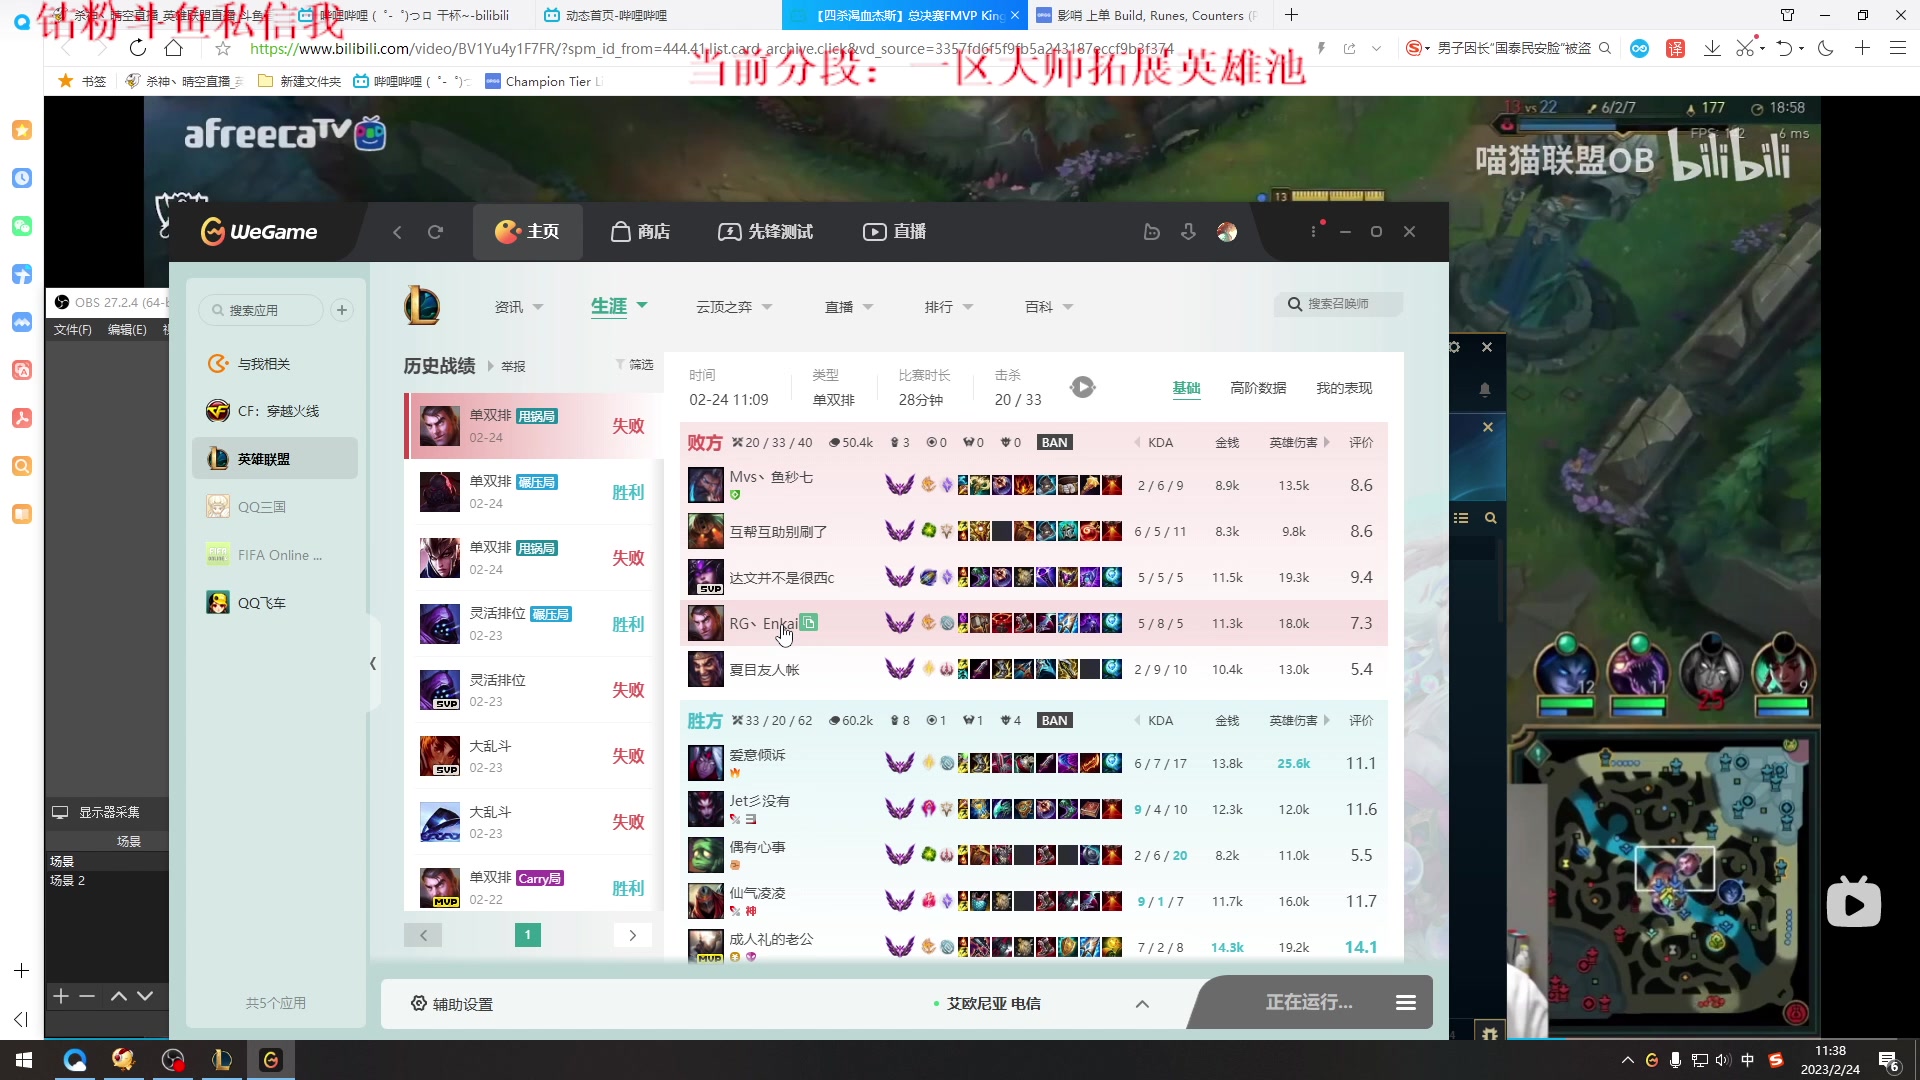
Task: Open 辅助设置 settings
Action: pyautogui.click(x=452, y=1004)
